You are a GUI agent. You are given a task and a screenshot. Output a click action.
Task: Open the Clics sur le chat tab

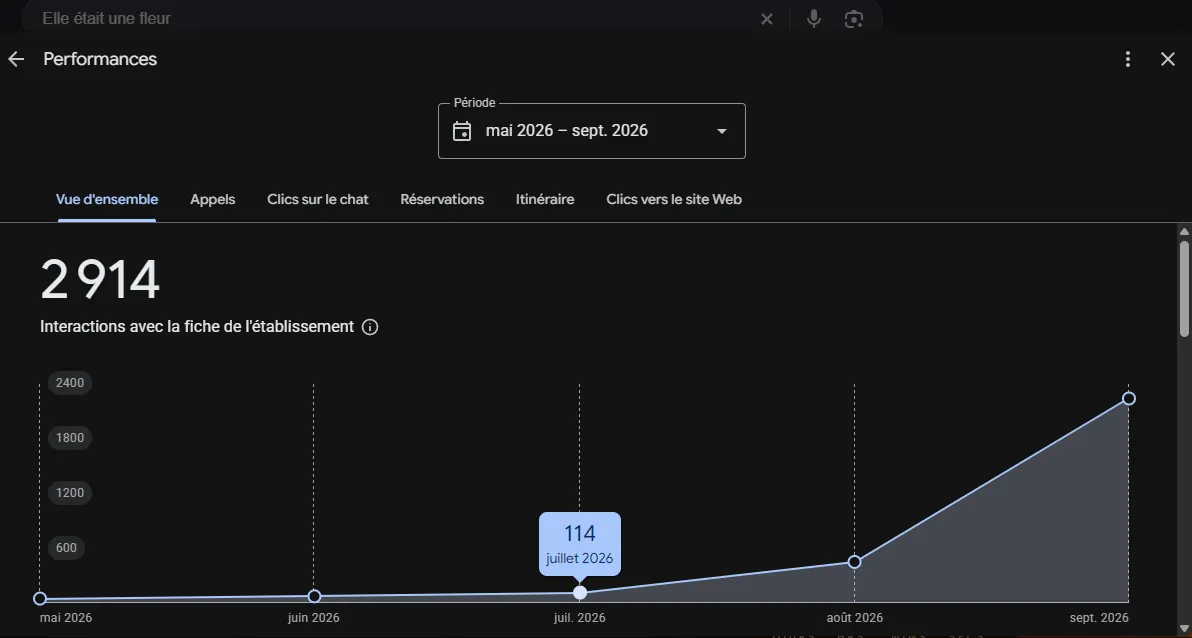pyautogui.click(x=318, y=199)
